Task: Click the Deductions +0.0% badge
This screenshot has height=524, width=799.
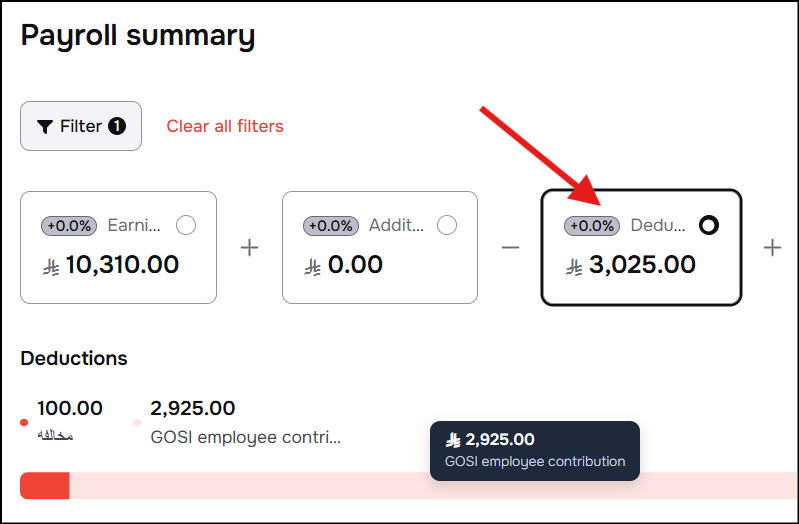Action: click(592, 225)
